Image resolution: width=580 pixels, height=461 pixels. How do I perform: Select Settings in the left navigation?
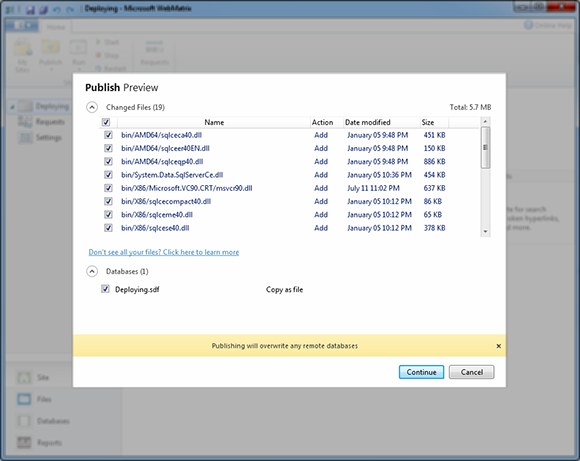pyautogui.click(x=49, y=138)
